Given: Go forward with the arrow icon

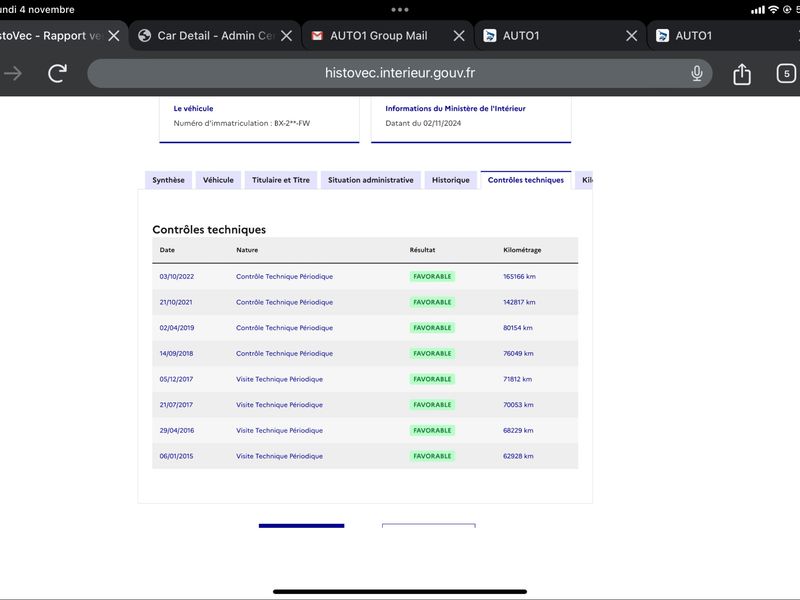Looking at the screenshot, I should (x=13, y=73).
